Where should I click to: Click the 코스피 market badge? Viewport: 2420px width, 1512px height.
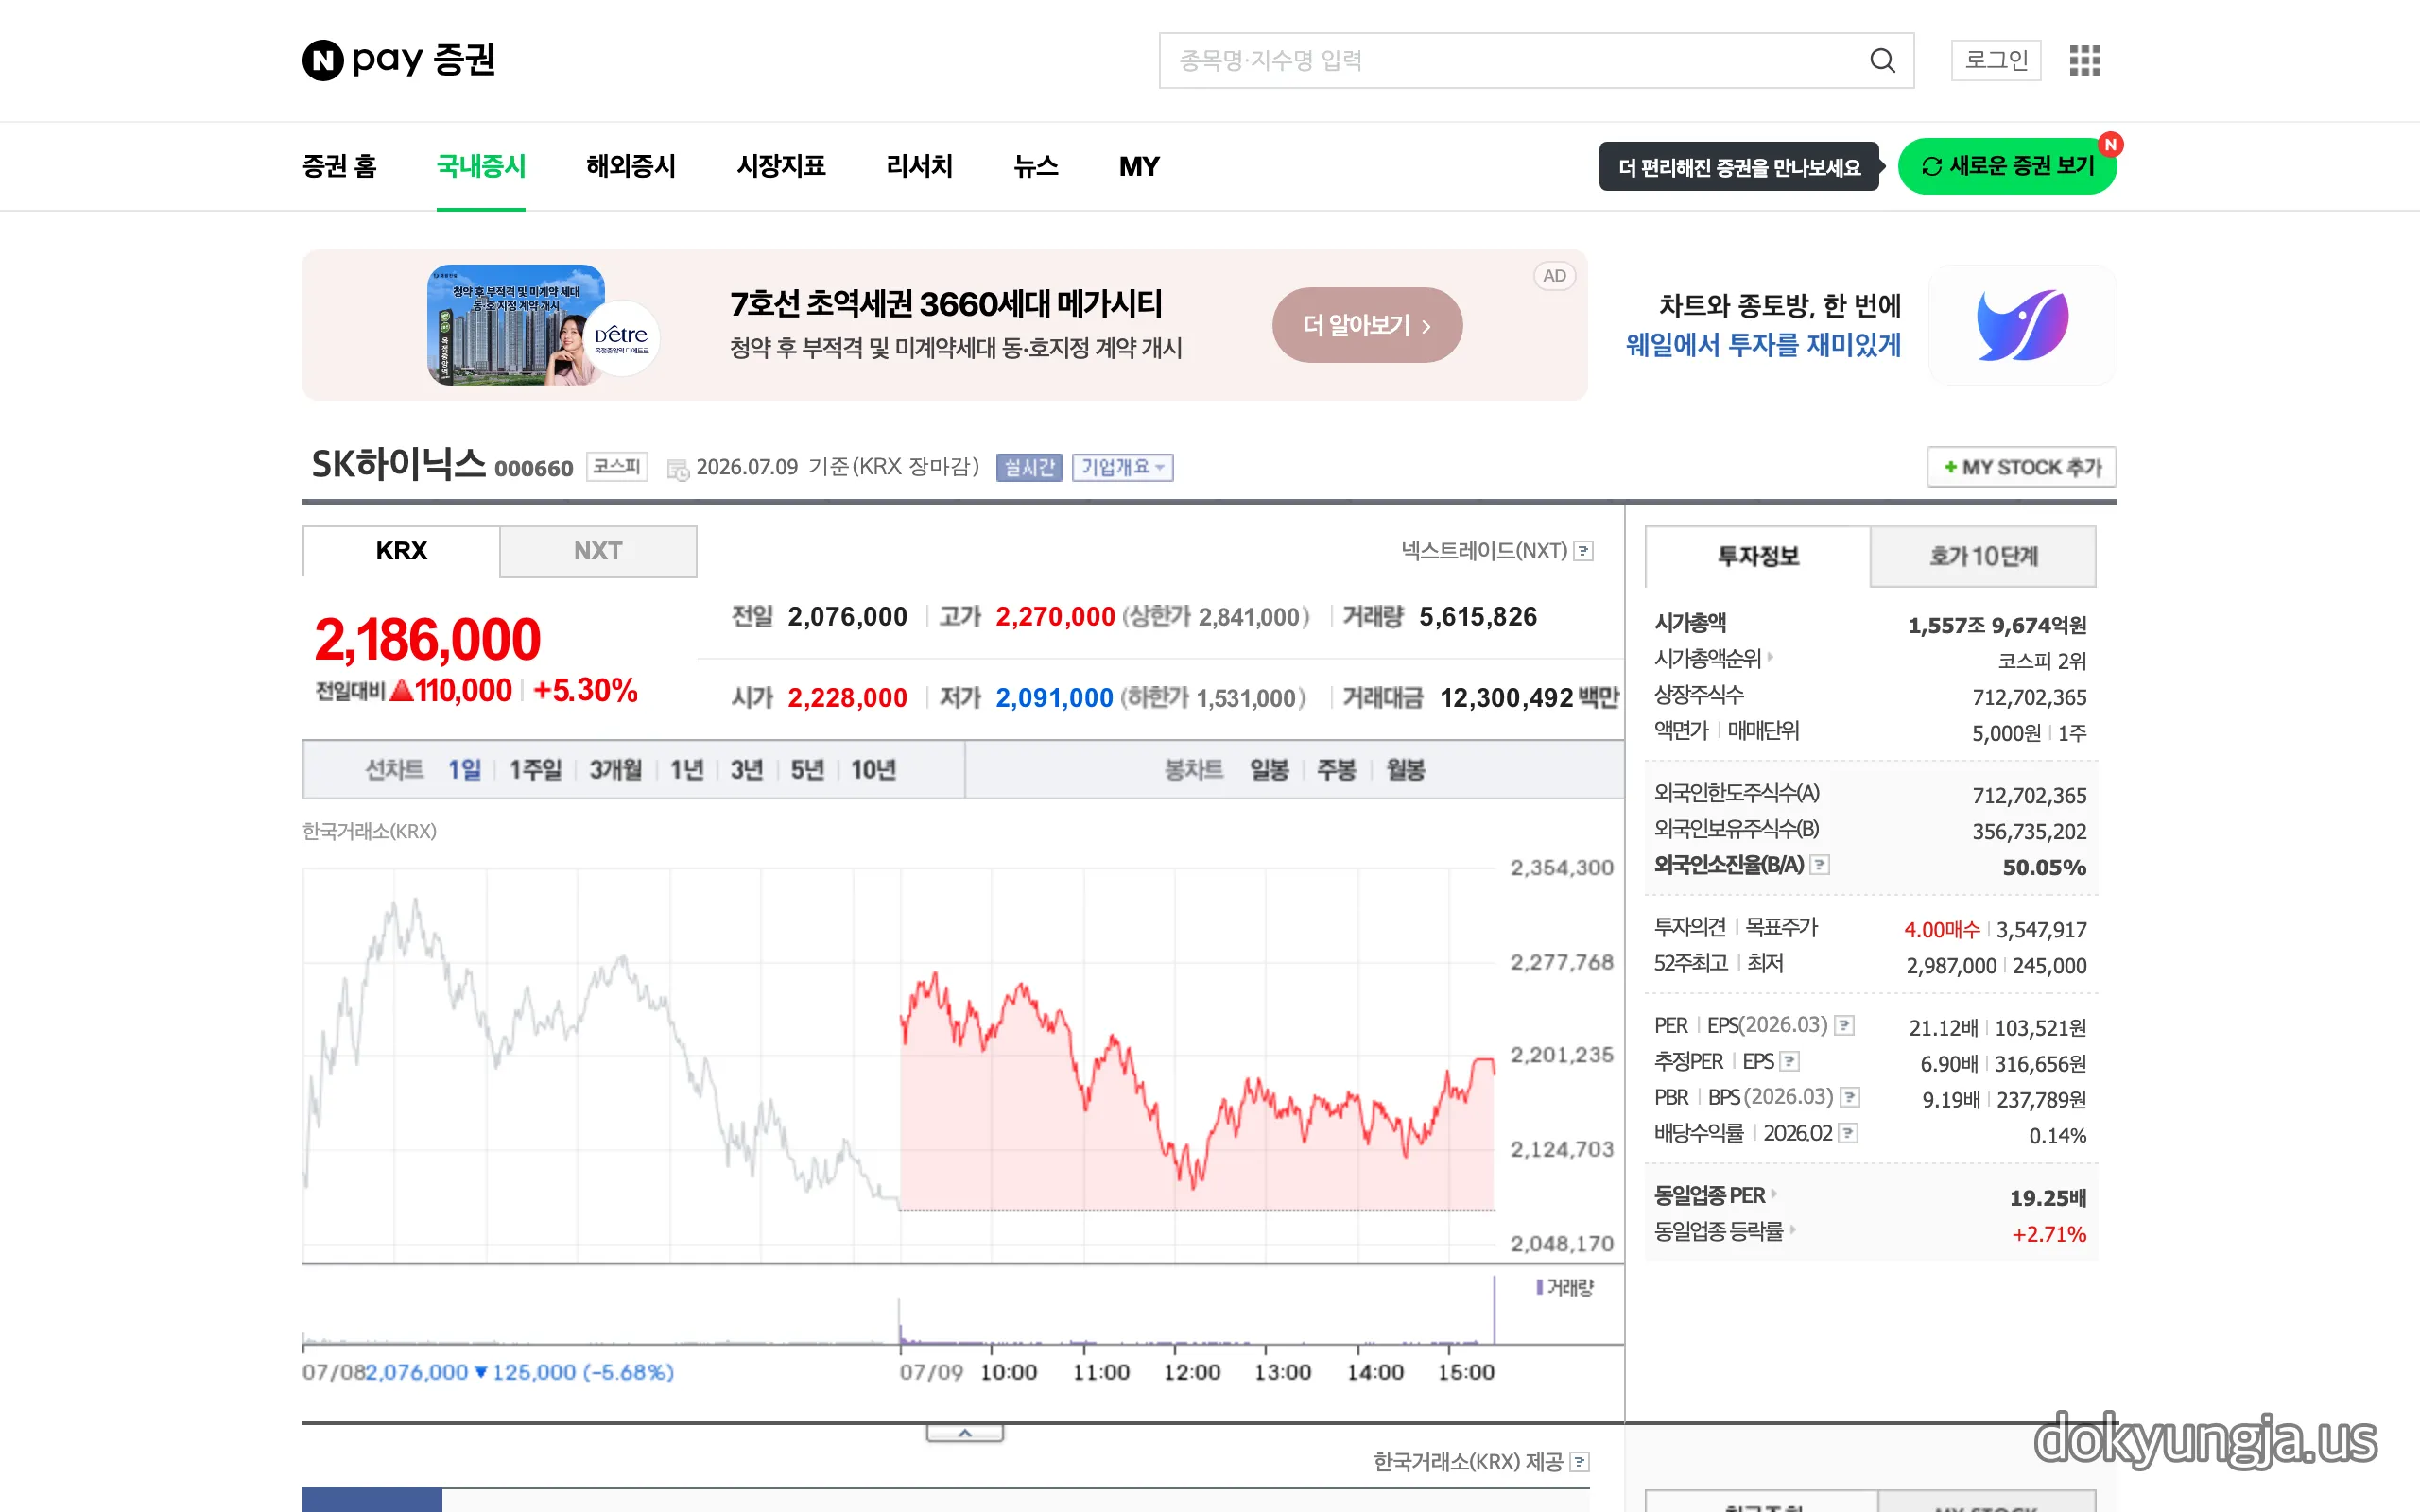click(617, 467)
